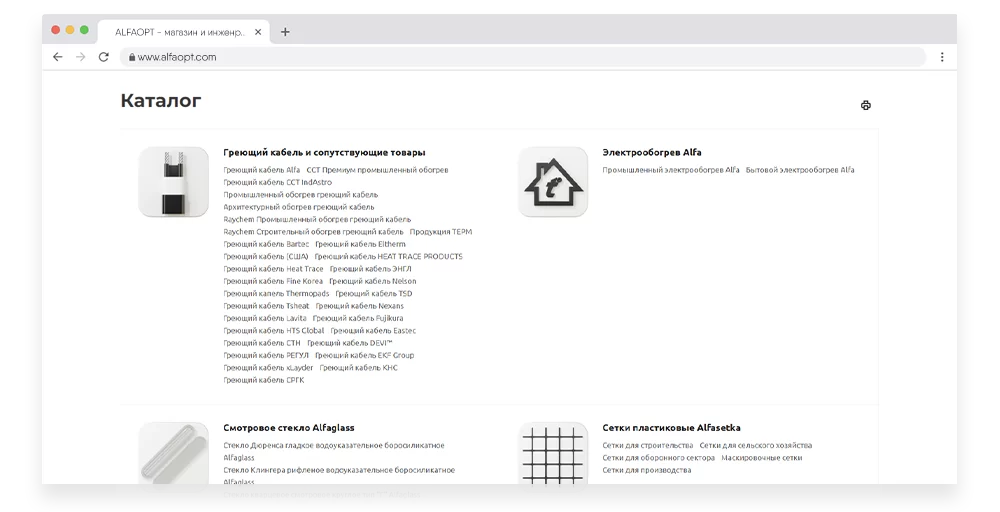Open the Электрообогрев Alfa heading link
The height and width of the screenshot is (512, 1000).
click(651, 152)
